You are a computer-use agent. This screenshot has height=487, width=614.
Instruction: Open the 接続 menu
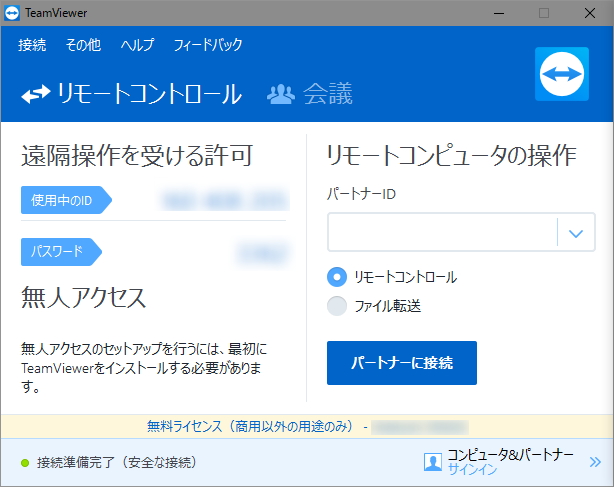(x=32, y=45)
